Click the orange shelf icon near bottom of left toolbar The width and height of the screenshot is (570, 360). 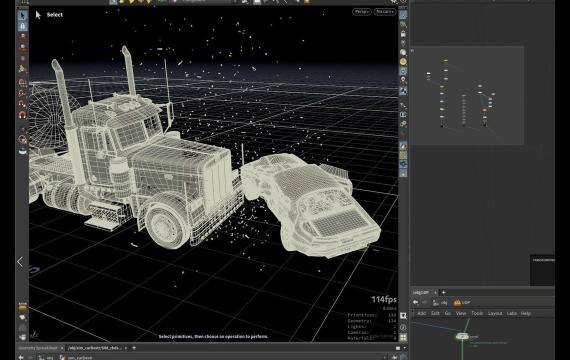pyautogui.click(x=23, y=308)
